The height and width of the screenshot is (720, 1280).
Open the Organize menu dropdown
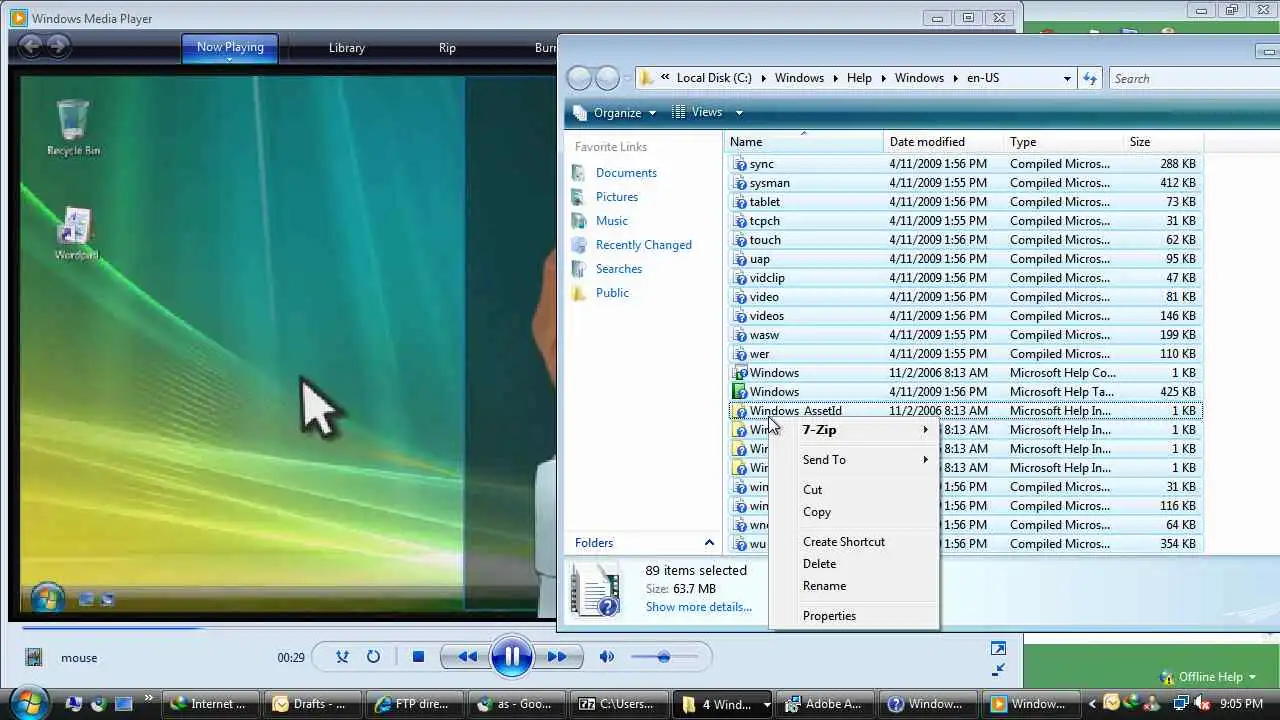coord(615,113)
